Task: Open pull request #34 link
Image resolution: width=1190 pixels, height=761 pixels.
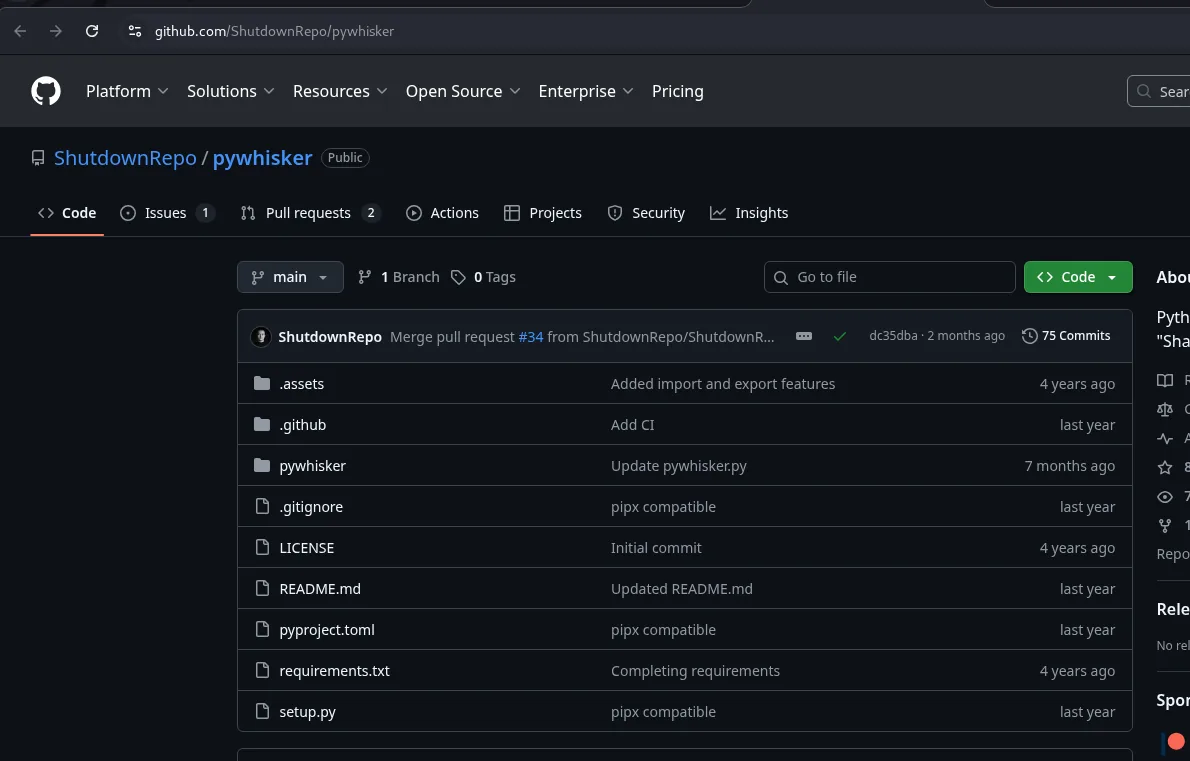Action: [x=530, y=337]
